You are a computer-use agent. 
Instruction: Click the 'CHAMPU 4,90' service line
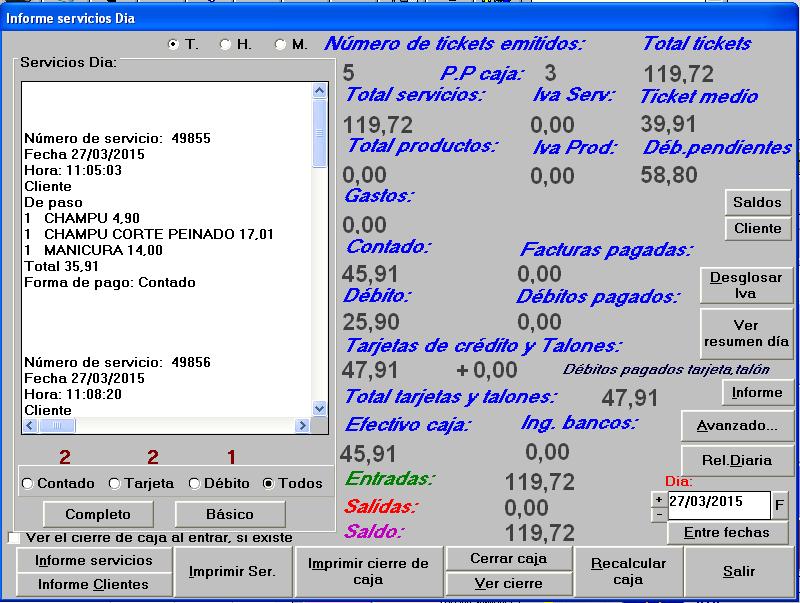(82, 218)
